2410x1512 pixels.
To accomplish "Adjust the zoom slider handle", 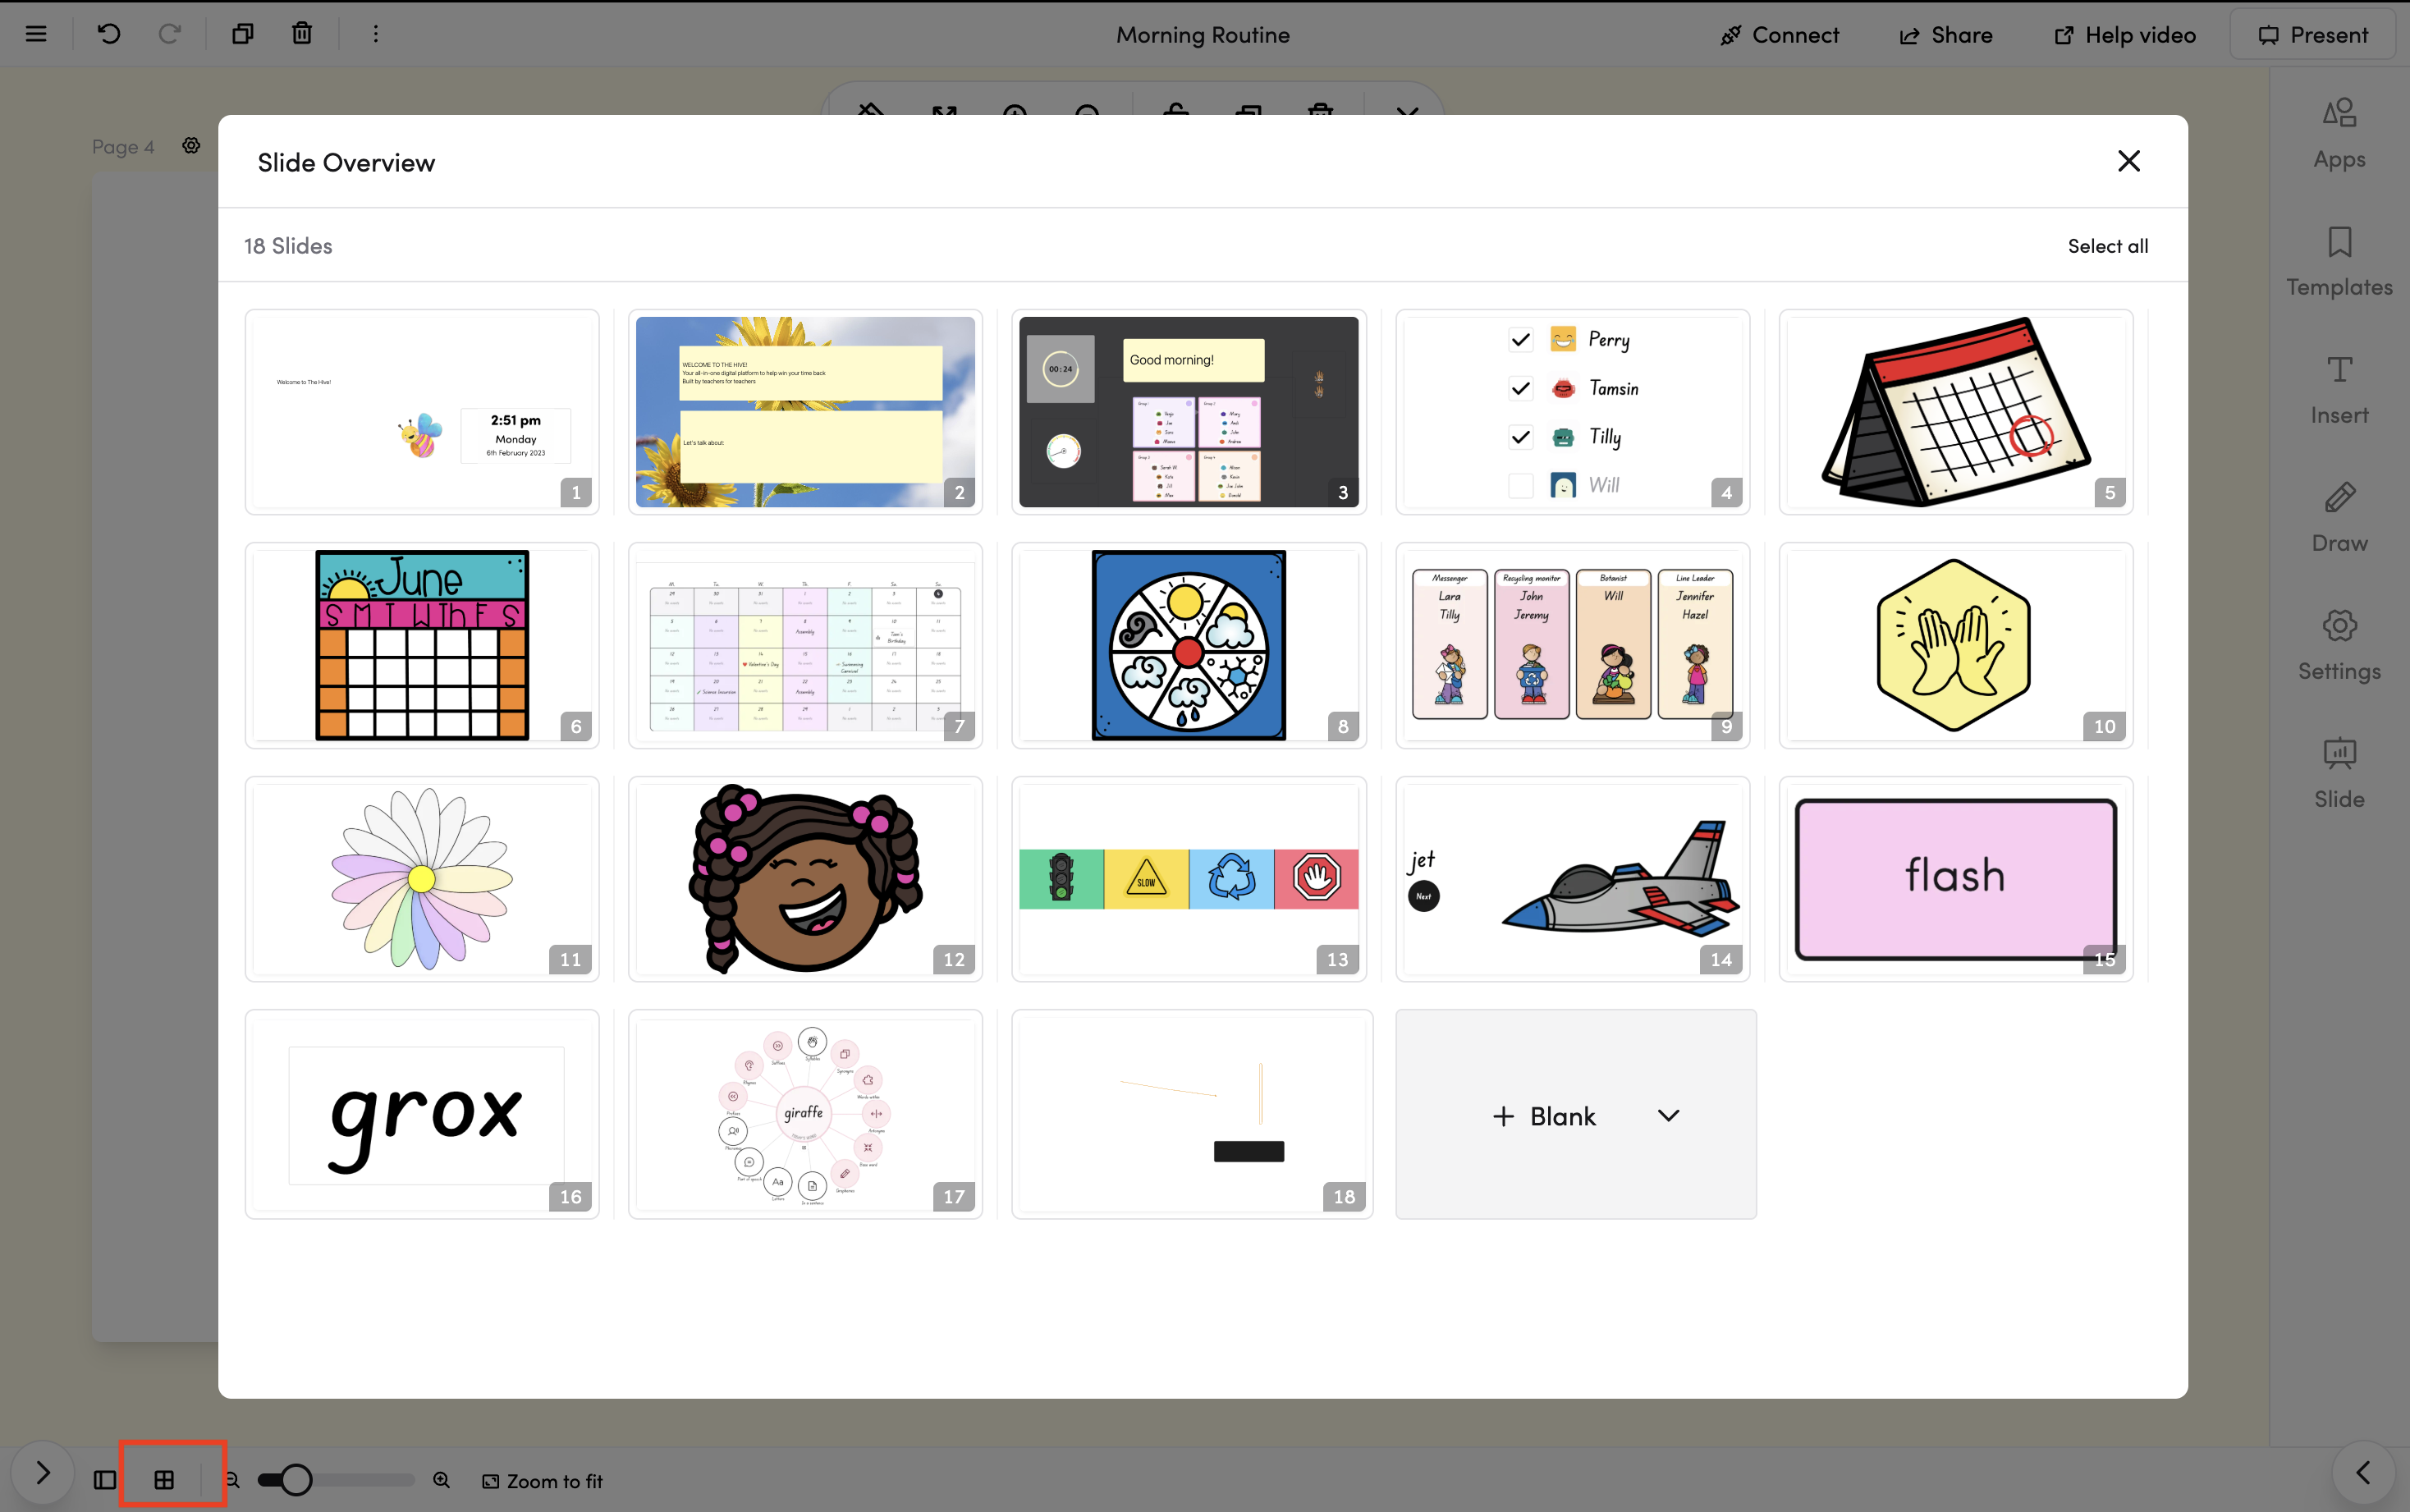I will [x=296, y=1479].
